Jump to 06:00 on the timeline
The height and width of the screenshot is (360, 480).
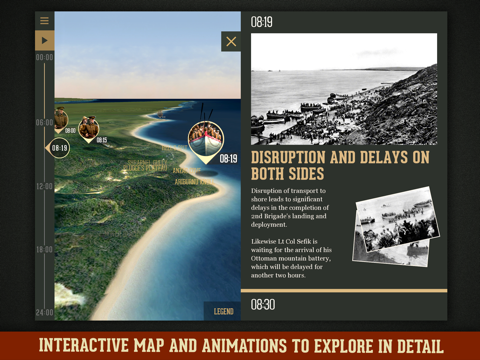tap(45, 122)
